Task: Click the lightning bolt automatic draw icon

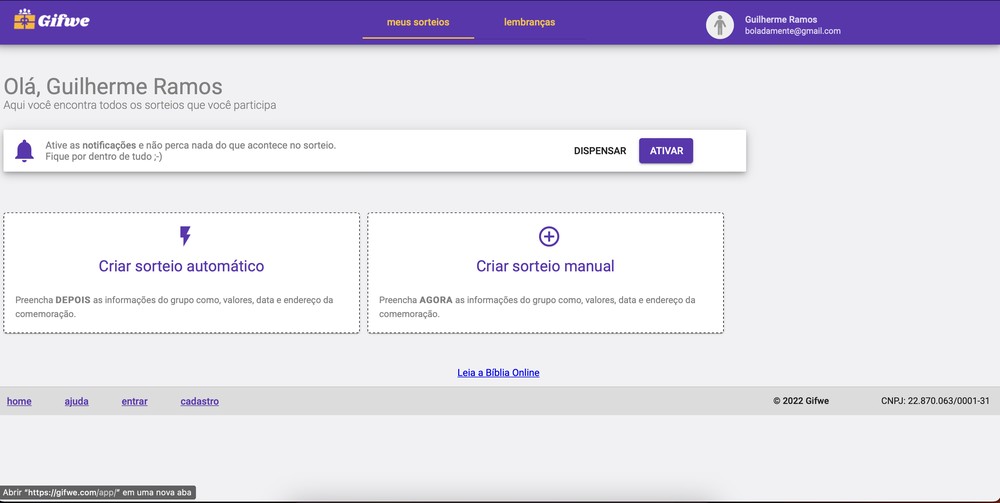Action: pyautogui.click(x=185, y=236)
